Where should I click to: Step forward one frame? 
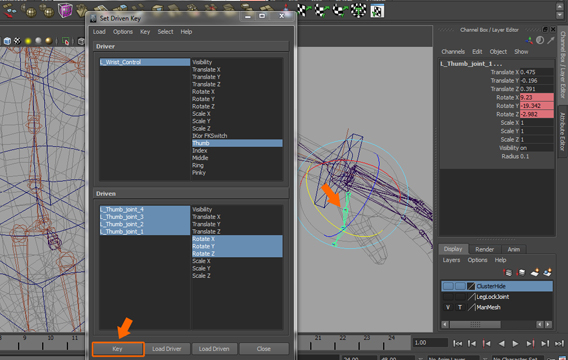point(545,343)
